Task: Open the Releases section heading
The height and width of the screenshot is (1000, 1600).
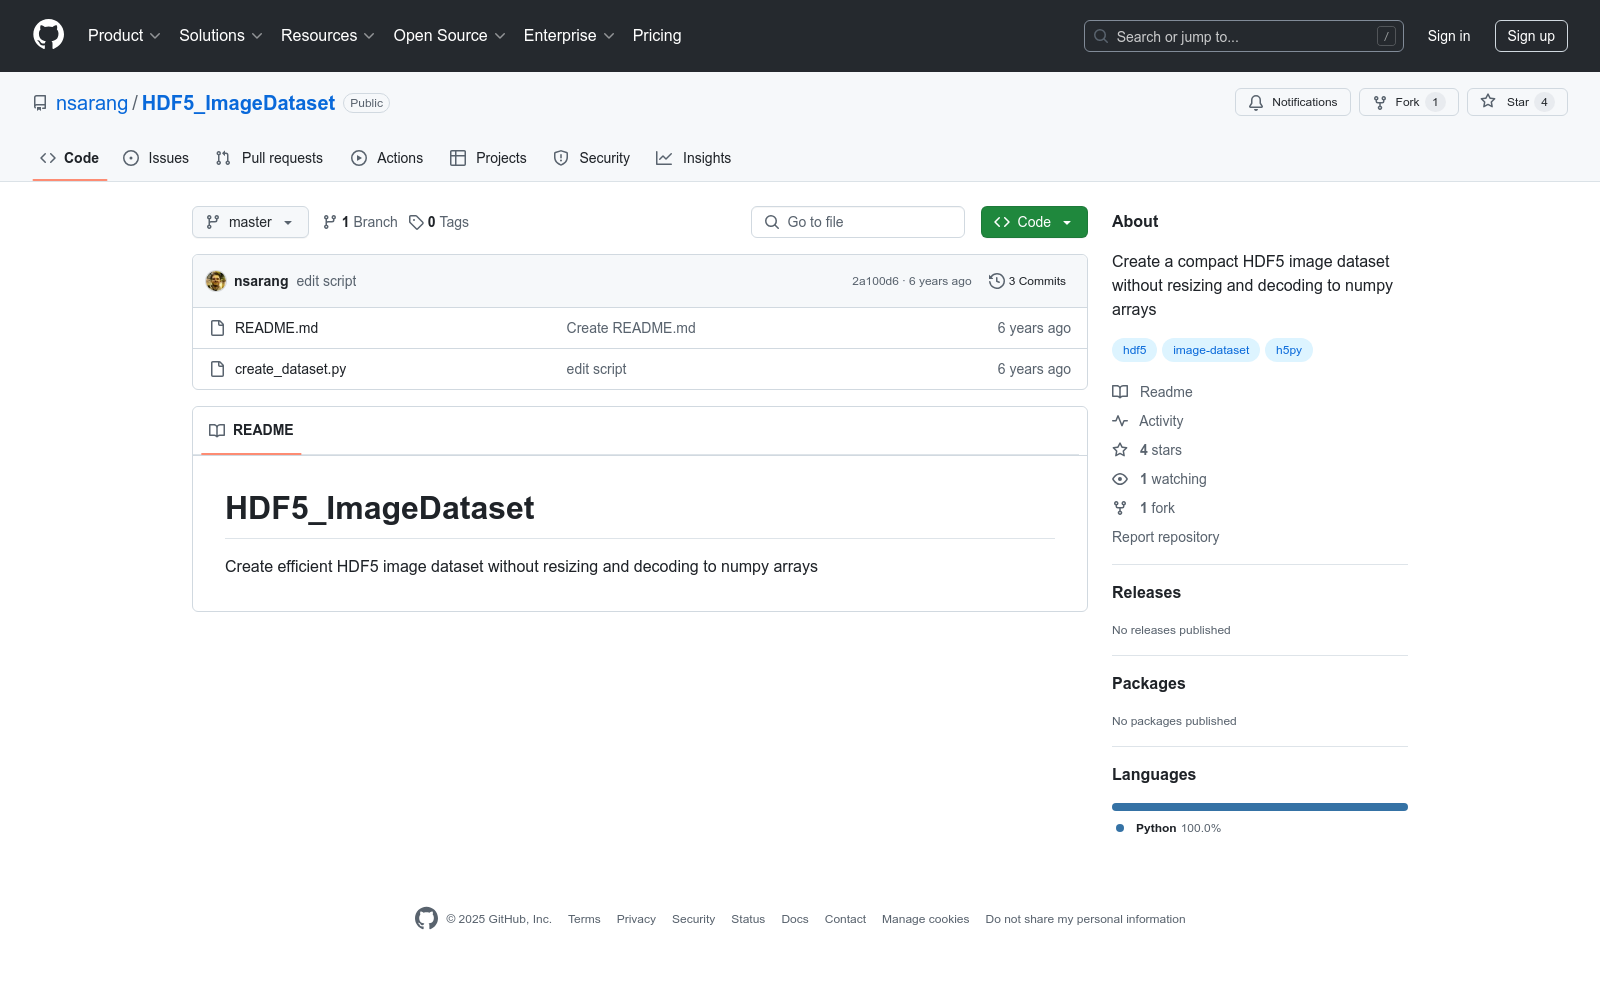Action: (1146, 593)
